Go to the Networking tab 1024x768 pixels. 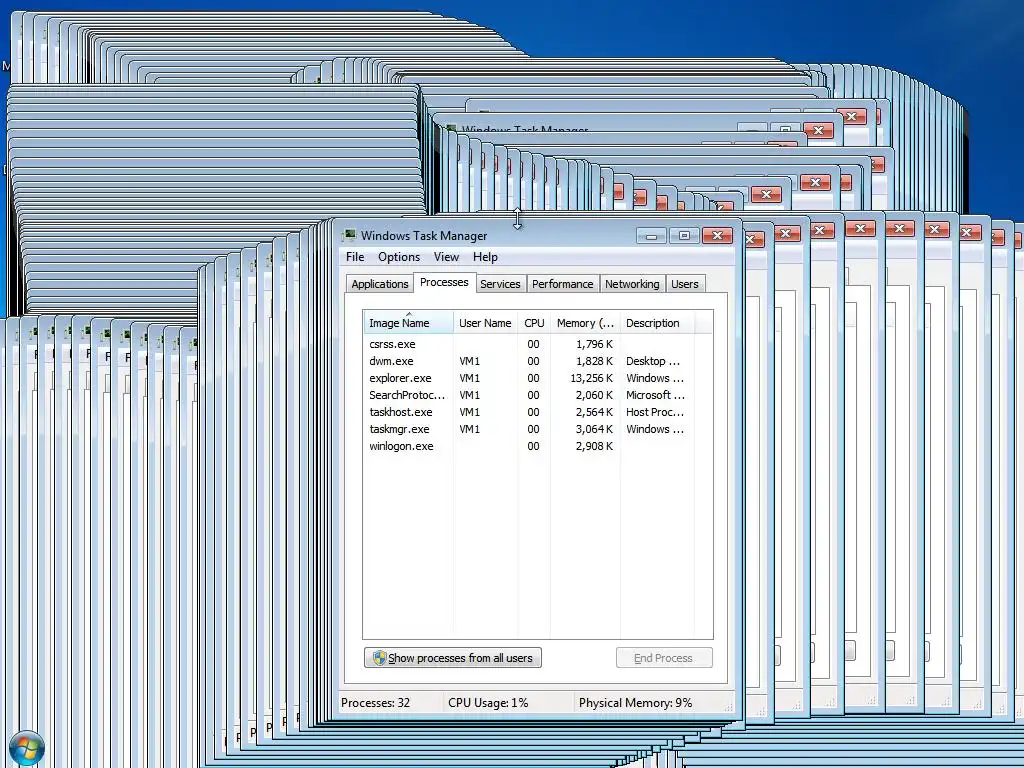click(x=632, y=284)
